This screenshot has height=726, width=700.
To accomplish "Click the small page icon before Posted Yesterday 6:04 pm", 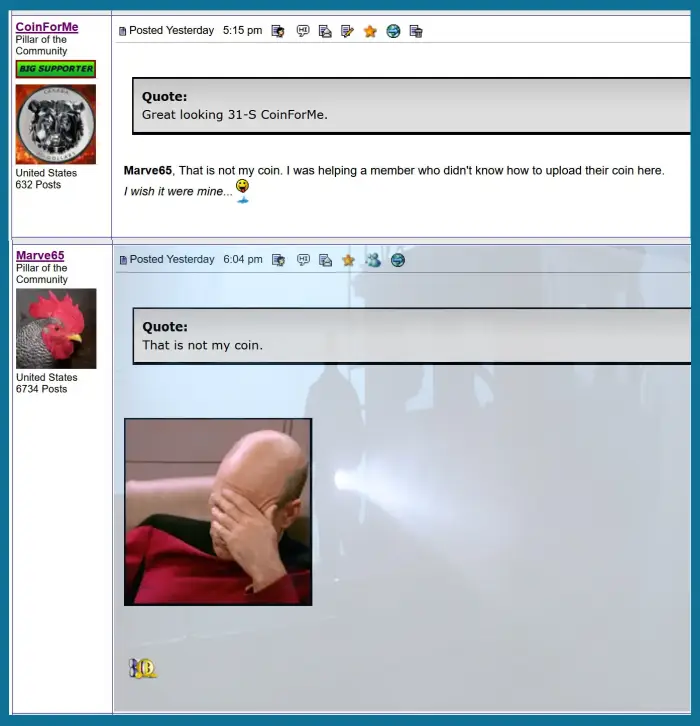I will 123,260.
